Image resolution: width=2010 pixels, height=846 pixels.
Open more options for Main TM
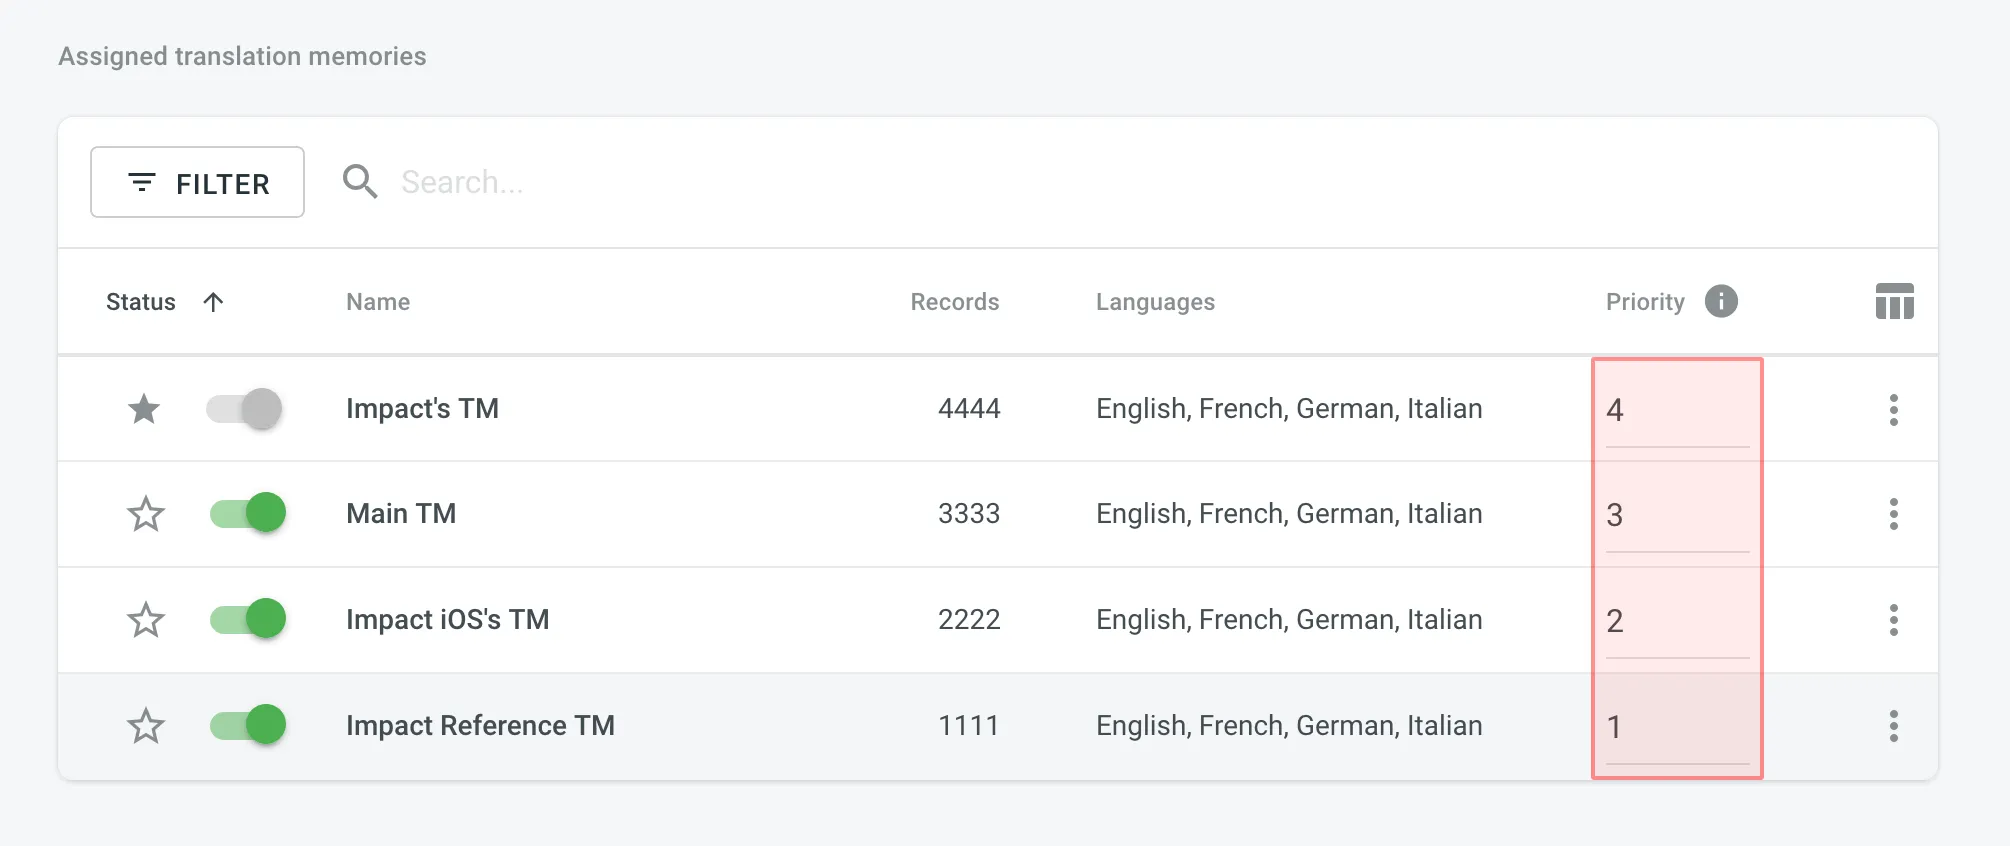tap(1893, 514)
